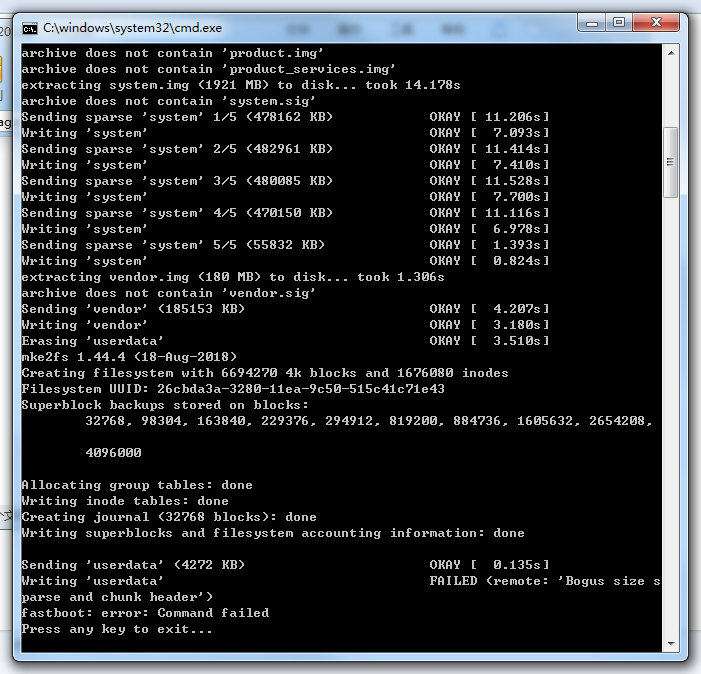
Task: Click 'extracting vendor.img (180 MB)' line
Action: [x=233, y=277]
